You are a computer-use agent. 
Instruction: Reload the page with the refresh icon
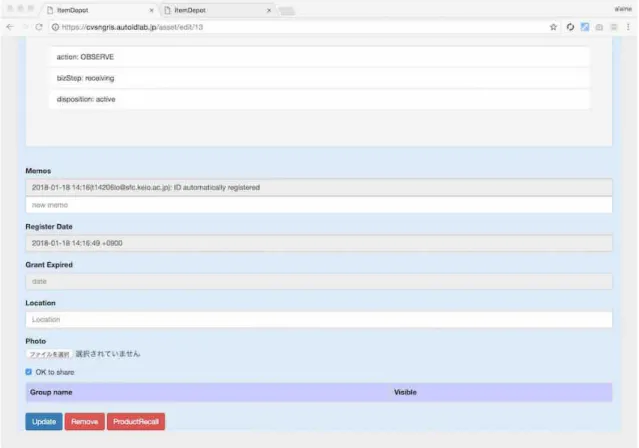pyautogui.click(x=39, y=27)
